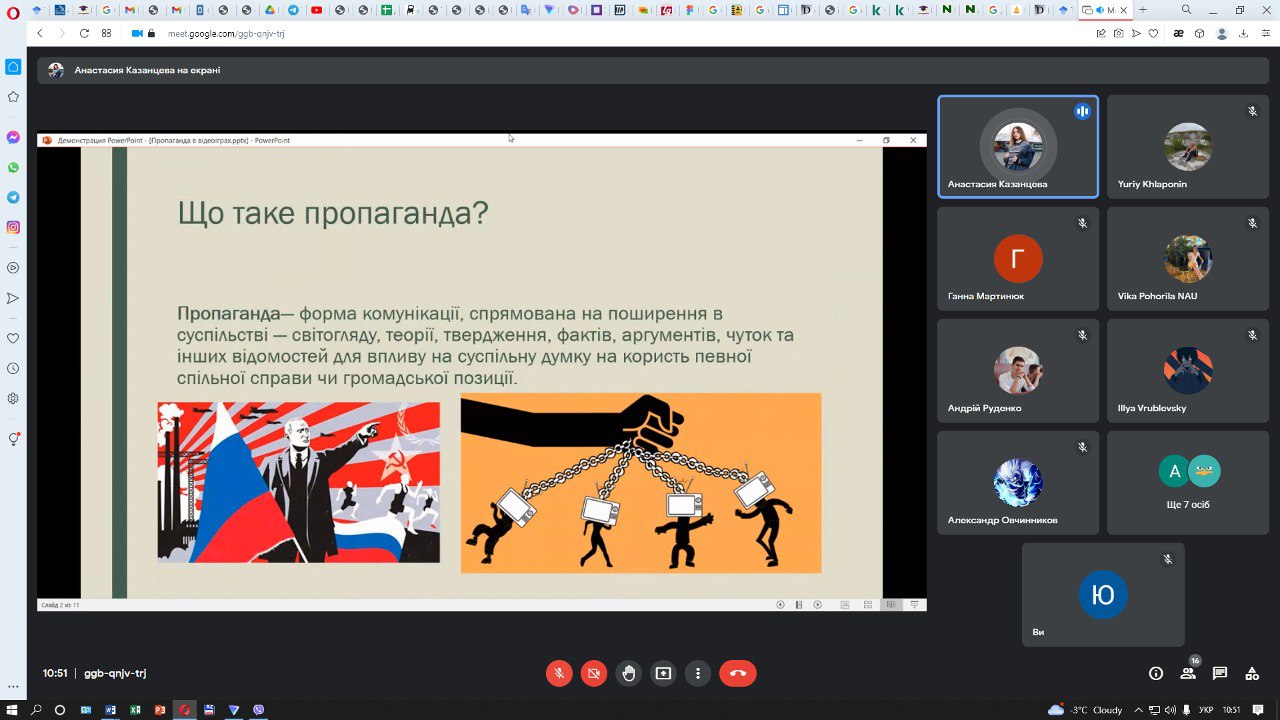Leave the call with red hang-up button
Image resolution: width=1280 pixels, height=720 pixels.
click(738, 673)
